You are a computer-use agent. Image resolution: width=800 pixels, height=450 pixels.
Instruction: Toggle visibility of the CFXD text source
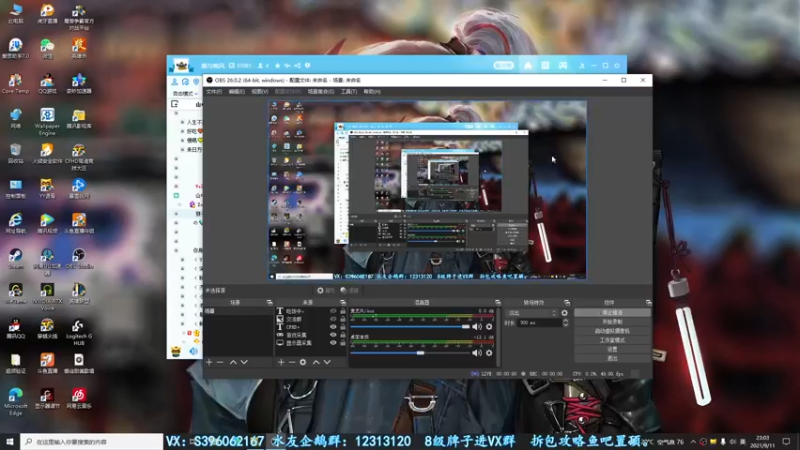click(333, 327)
